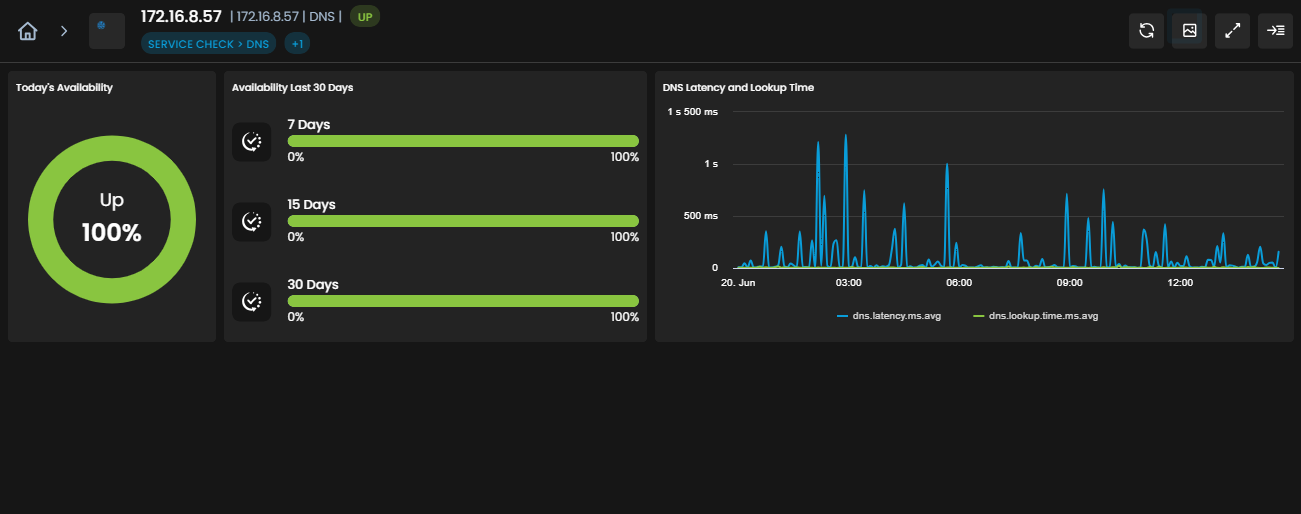The width and height of the screenshot is (1301, 514).
Task: Click the UP status badge
Action: click(365, 17)
